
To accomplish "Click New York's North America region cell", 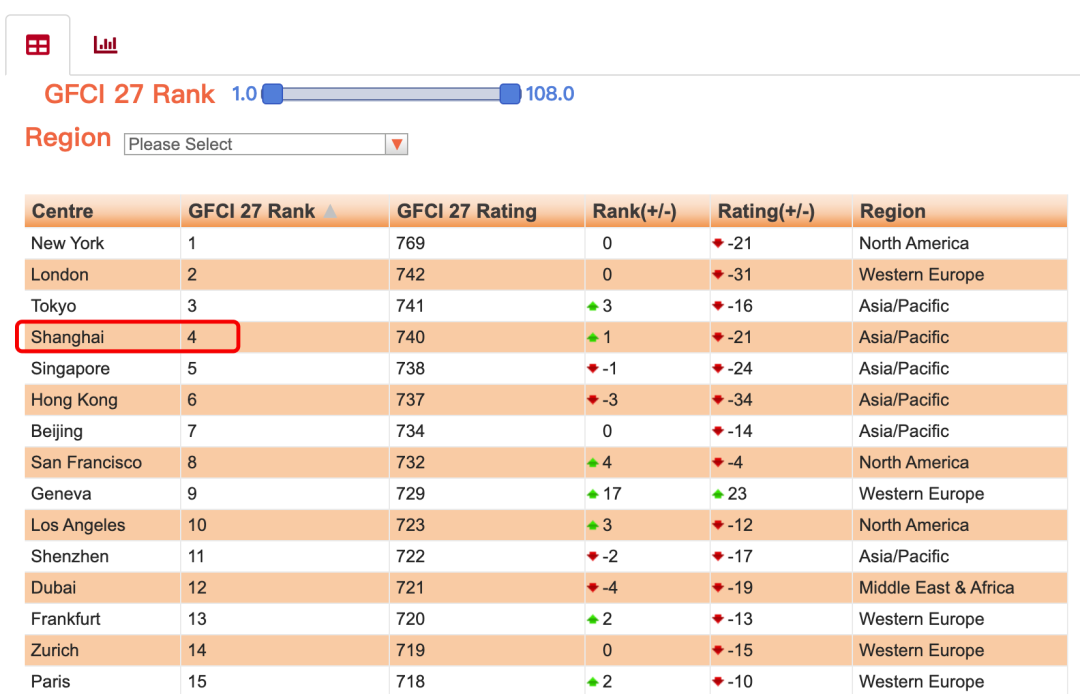I will [x=960, y=243].
